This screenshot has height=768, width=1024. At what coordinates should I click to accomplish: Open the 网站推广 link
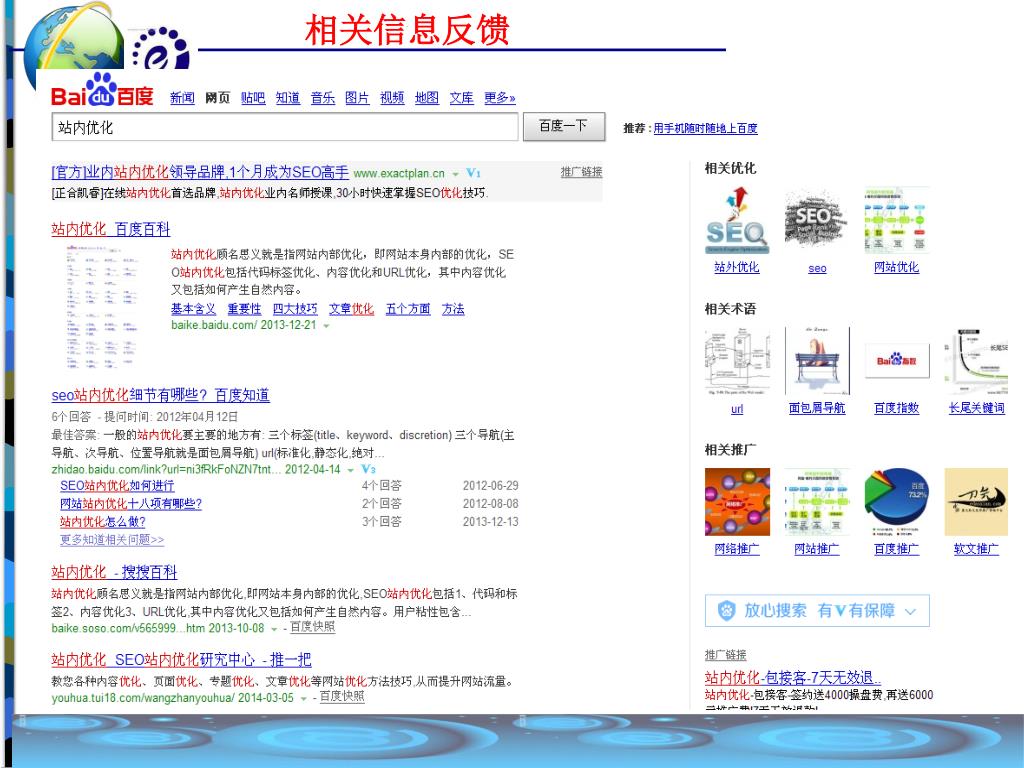pyautogui.click(x=817, y=549)
